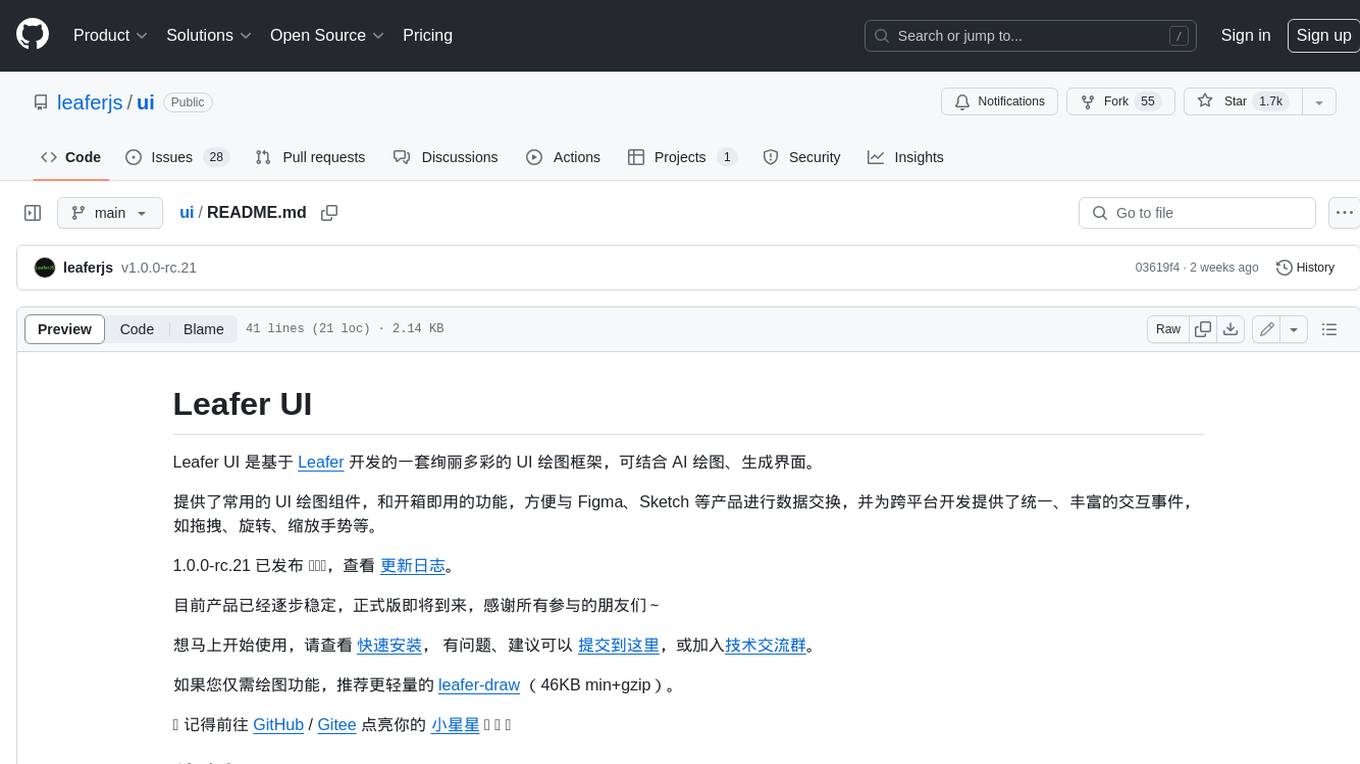Viewport: 1360px width, 764px height.
Task: Open the Open Source dropdown
Action: pyautogui.click(x=327, y=35)
